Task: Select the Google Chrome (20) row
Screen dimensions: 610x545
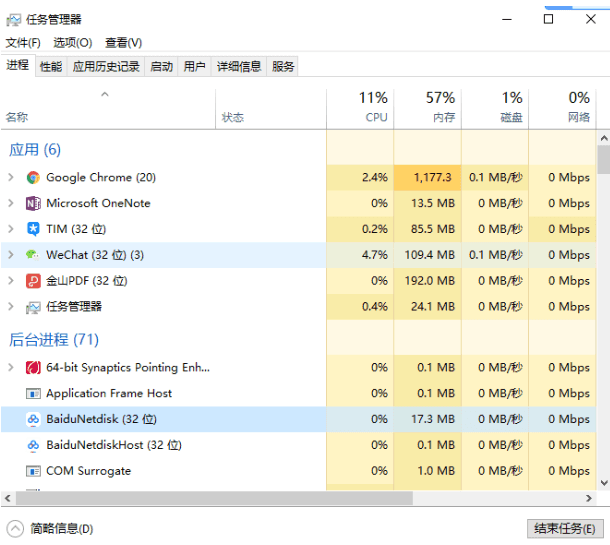Action: tap(298, 177)
